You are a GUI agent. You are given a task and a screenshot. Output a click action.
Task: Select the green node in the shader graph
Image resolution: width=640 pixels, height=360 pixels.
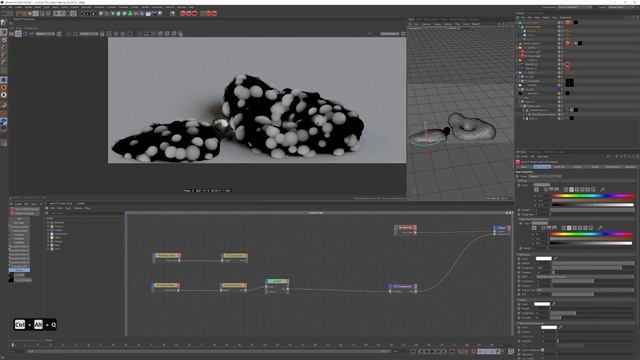(277, 286)
